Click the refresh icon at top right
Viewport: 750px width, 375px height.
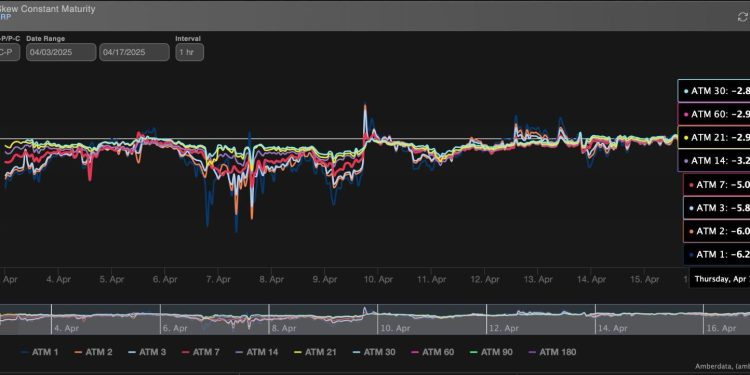click(743, 18)
